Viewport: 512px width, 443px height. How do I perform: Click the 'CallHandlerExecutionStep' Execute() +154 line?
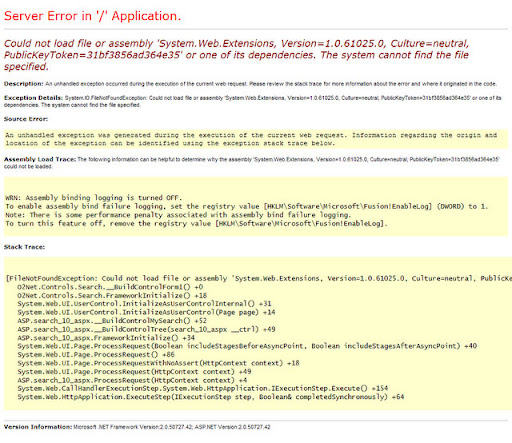[203, 388]
